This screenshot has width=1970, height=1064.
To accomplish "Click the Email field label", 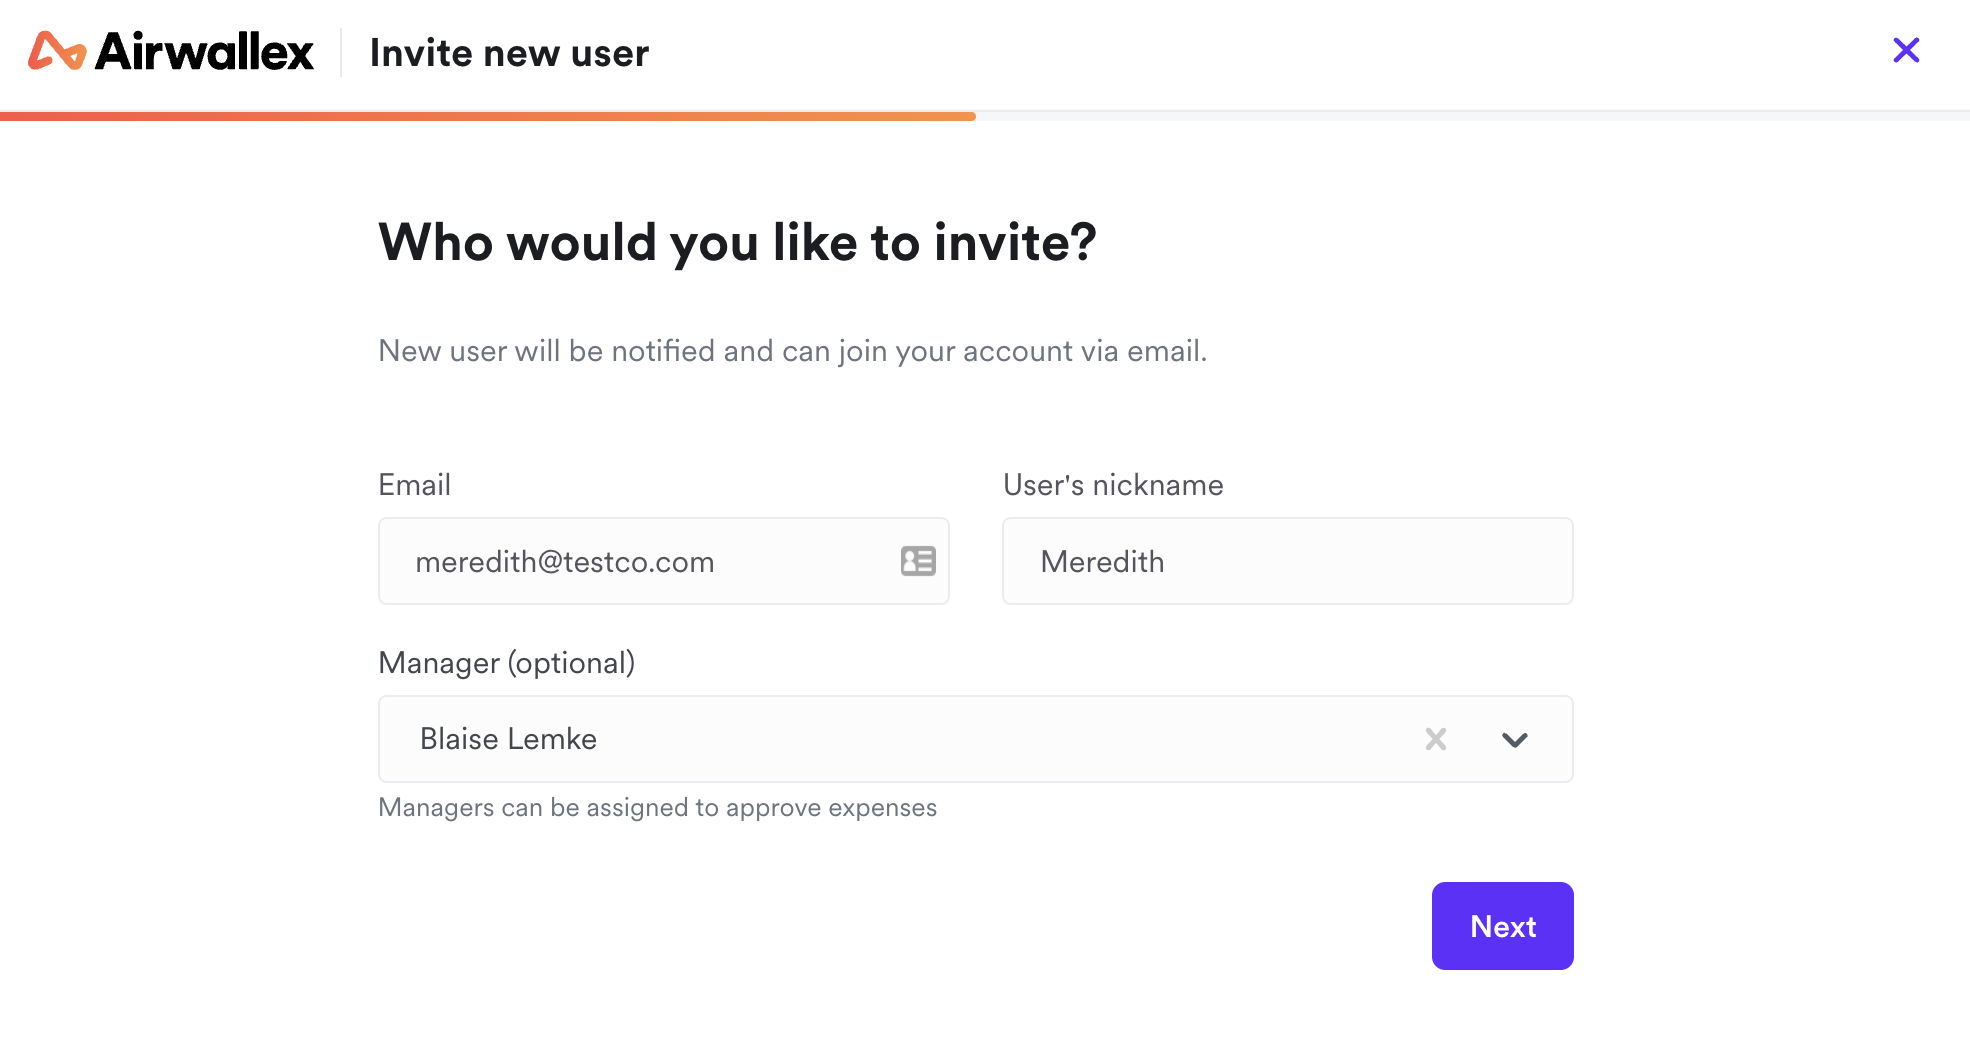I will pyautogui.click(x=414, y=485).
